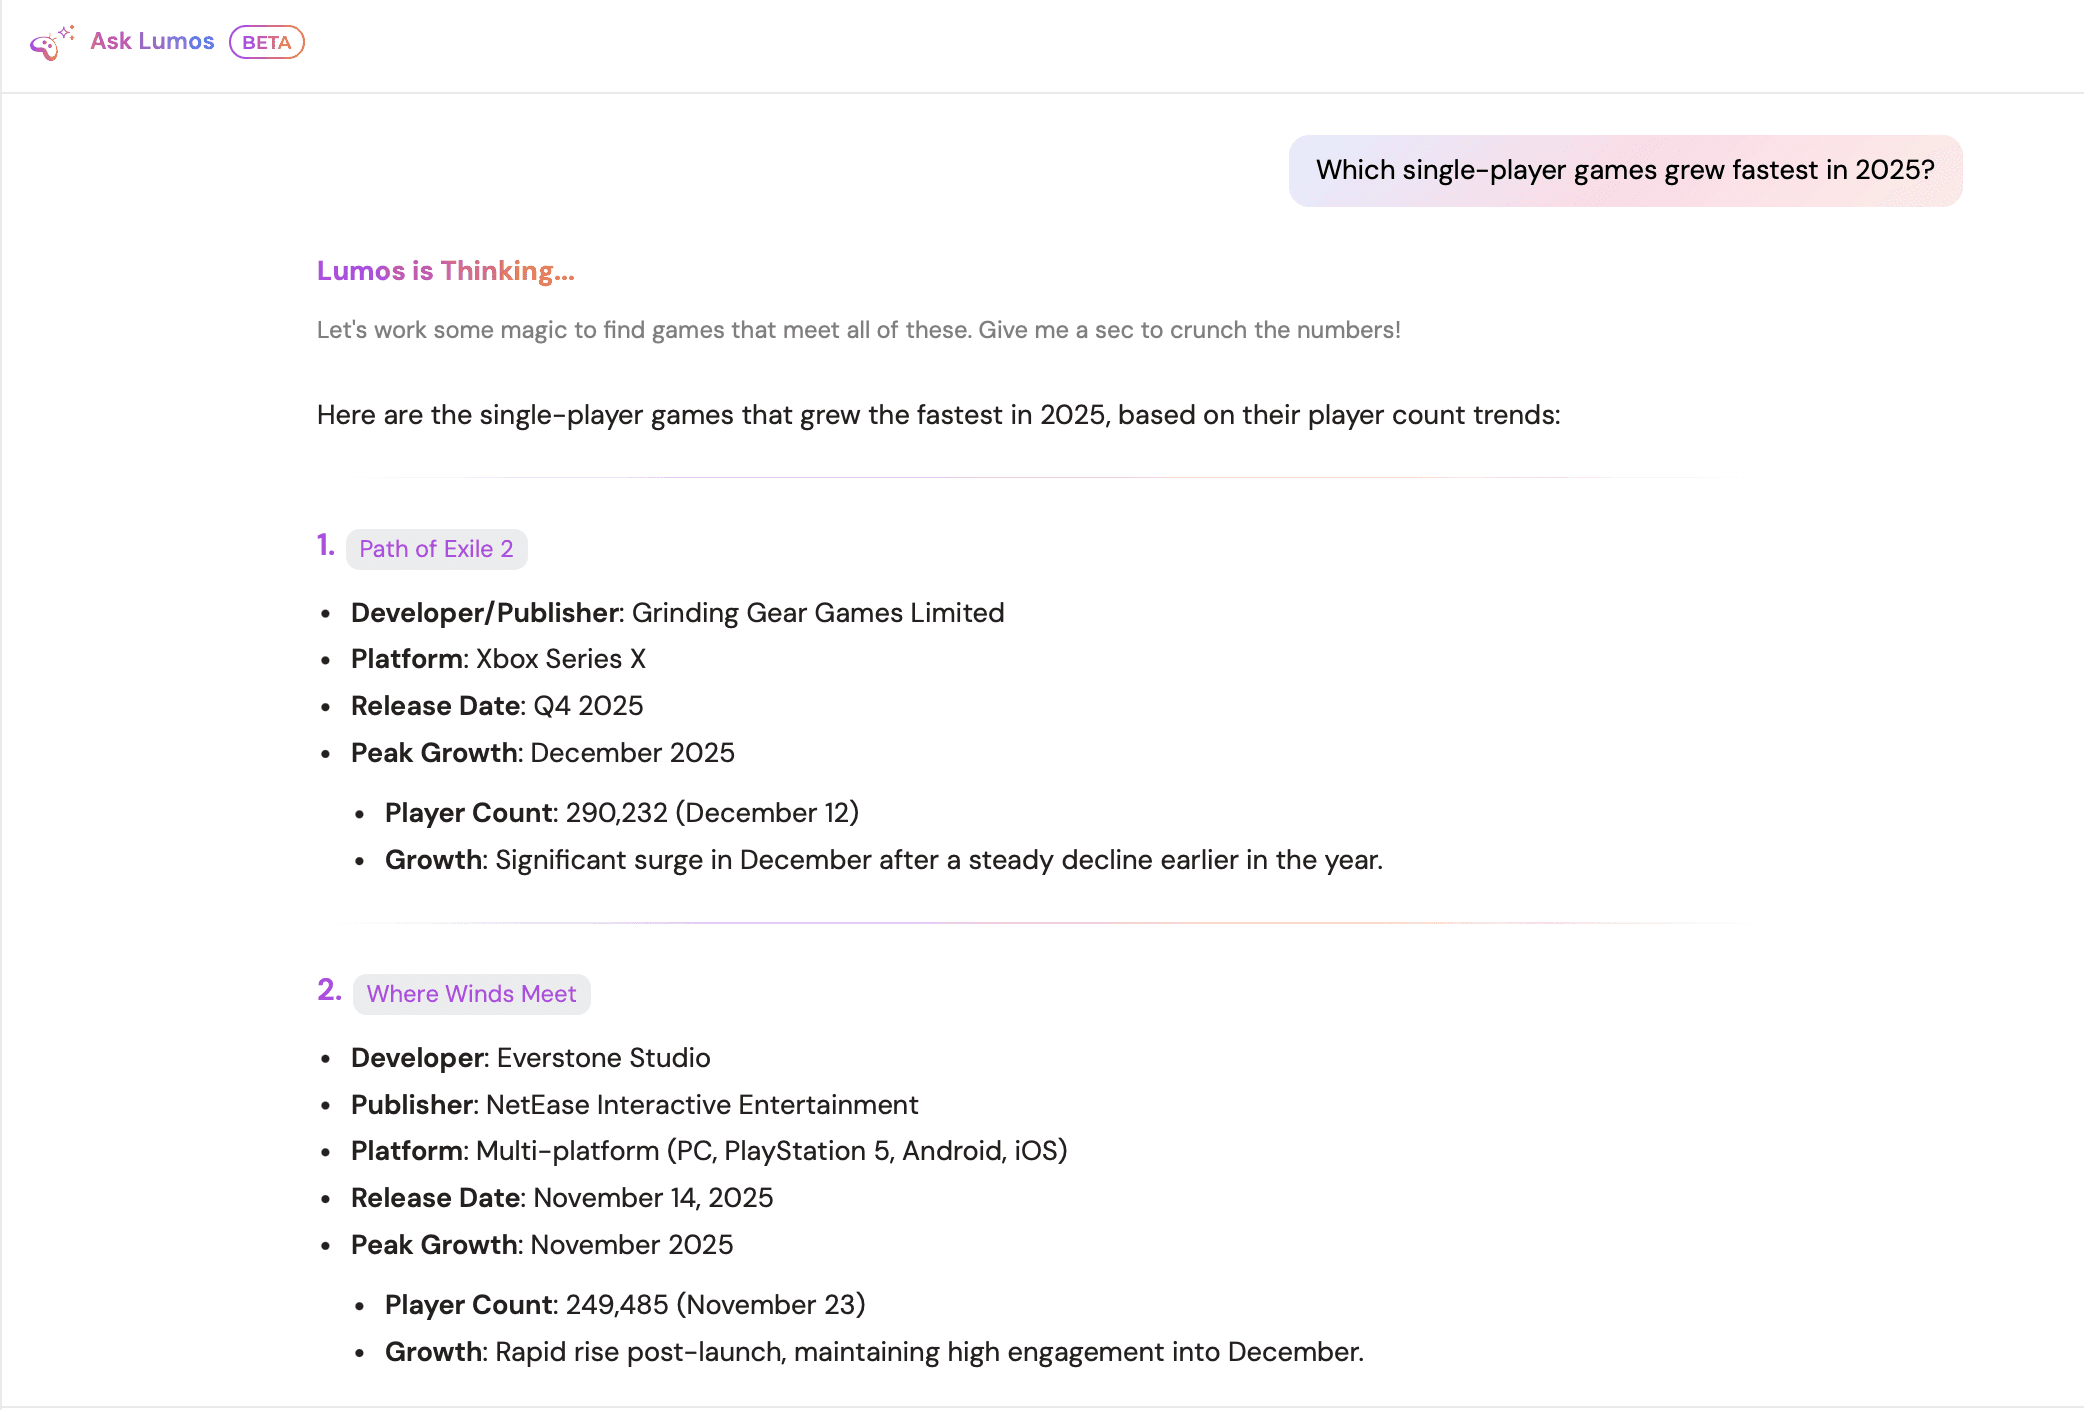Click the Xbox Series X platform line
Screen dimensions: 2084x1410
click(x=498, y=659)
